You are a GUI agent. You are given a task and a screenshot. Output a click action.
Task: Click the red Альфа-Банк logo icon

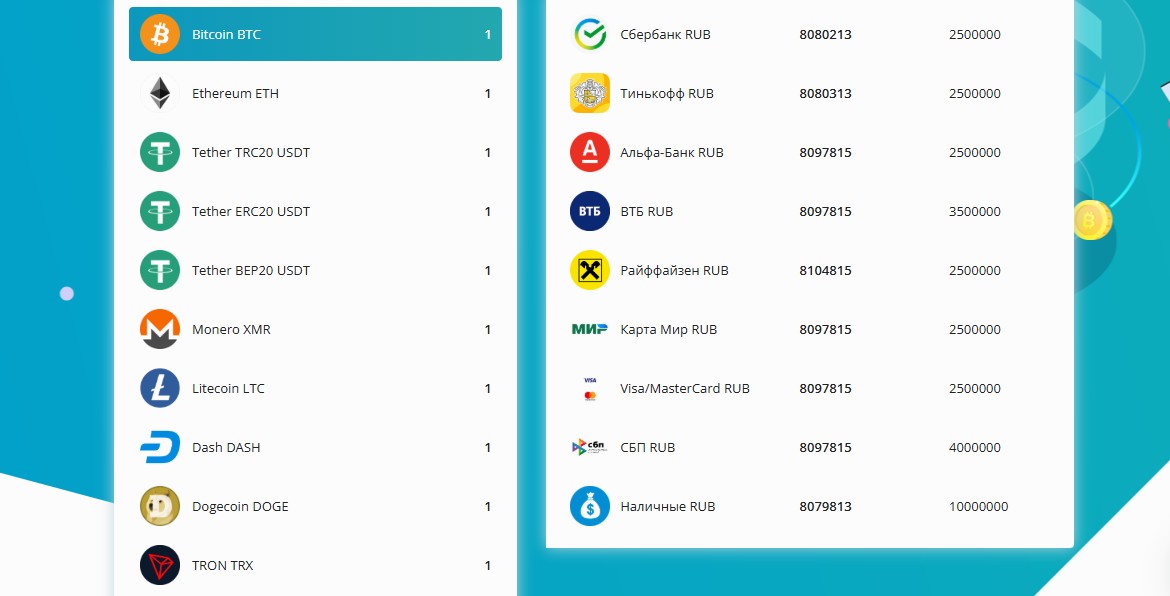pyautogui.click(x=589, y=152)
